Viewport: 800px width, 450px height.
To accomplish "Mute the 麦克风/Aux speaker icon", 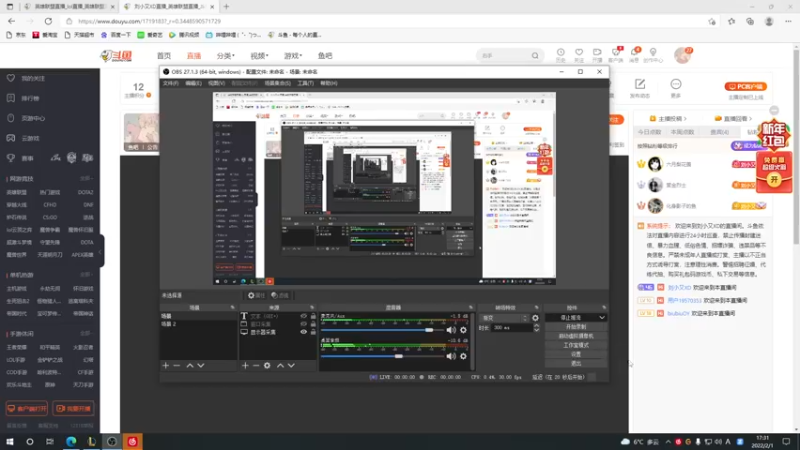I will click(451, 330).
